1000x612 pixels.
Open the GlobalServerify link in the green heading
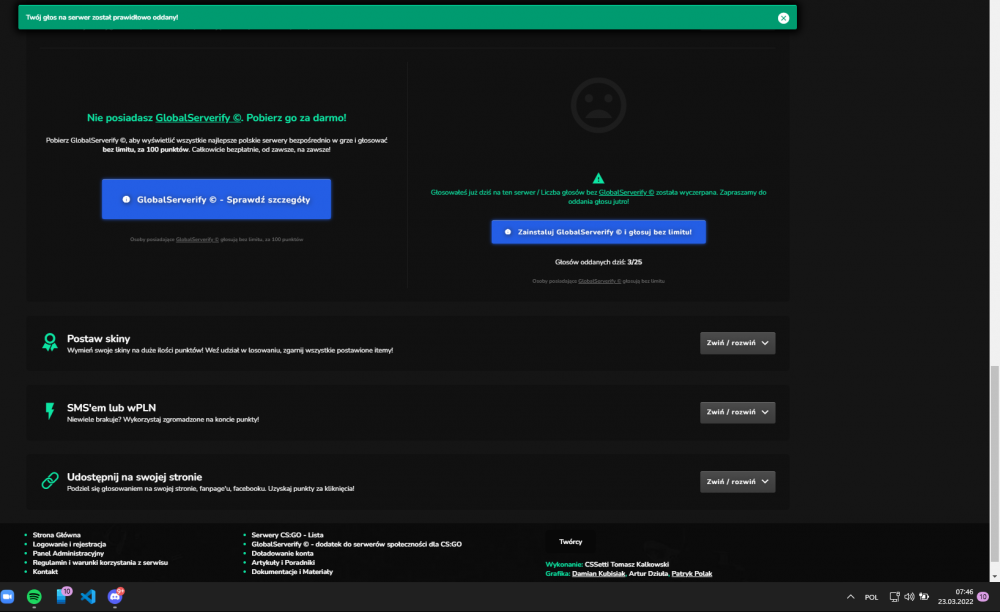pos(198,118)
